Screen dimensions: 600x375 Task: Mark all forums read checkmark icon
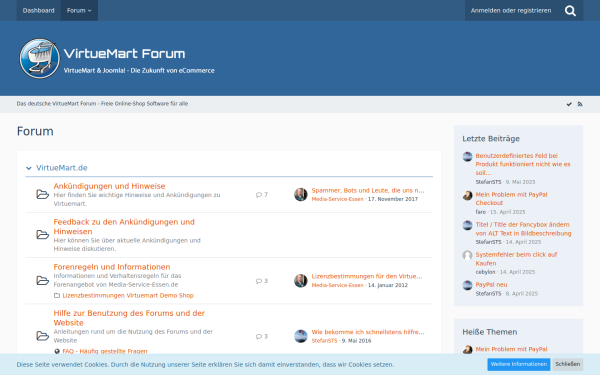(x=569, y=104)
